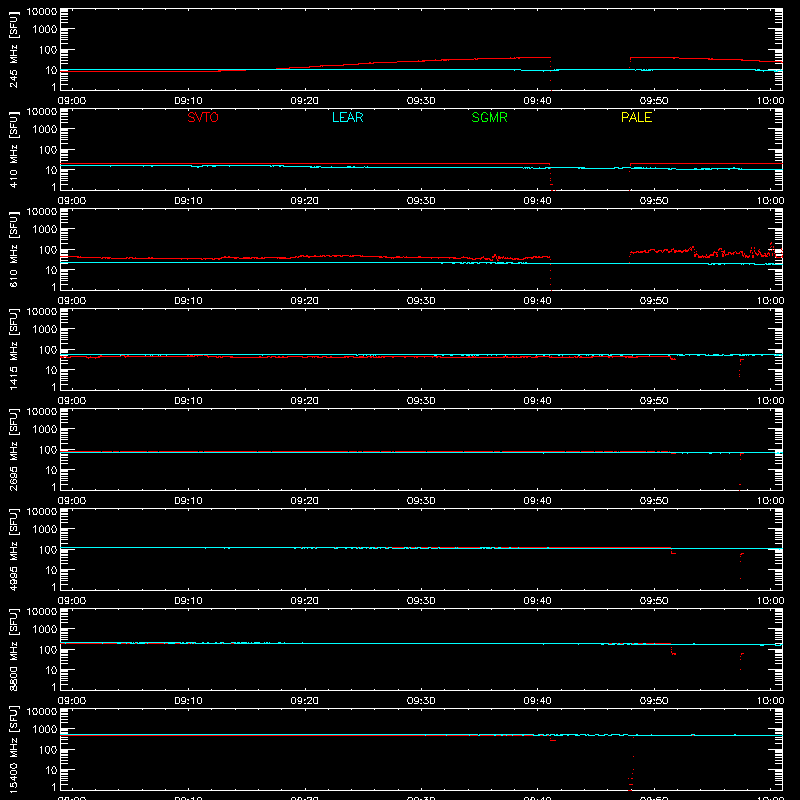The width and height of the screenshot is (800, 800).
Task: Select the '15400 MHz [SFU]' axis title
Action: (x=14, y=749)
